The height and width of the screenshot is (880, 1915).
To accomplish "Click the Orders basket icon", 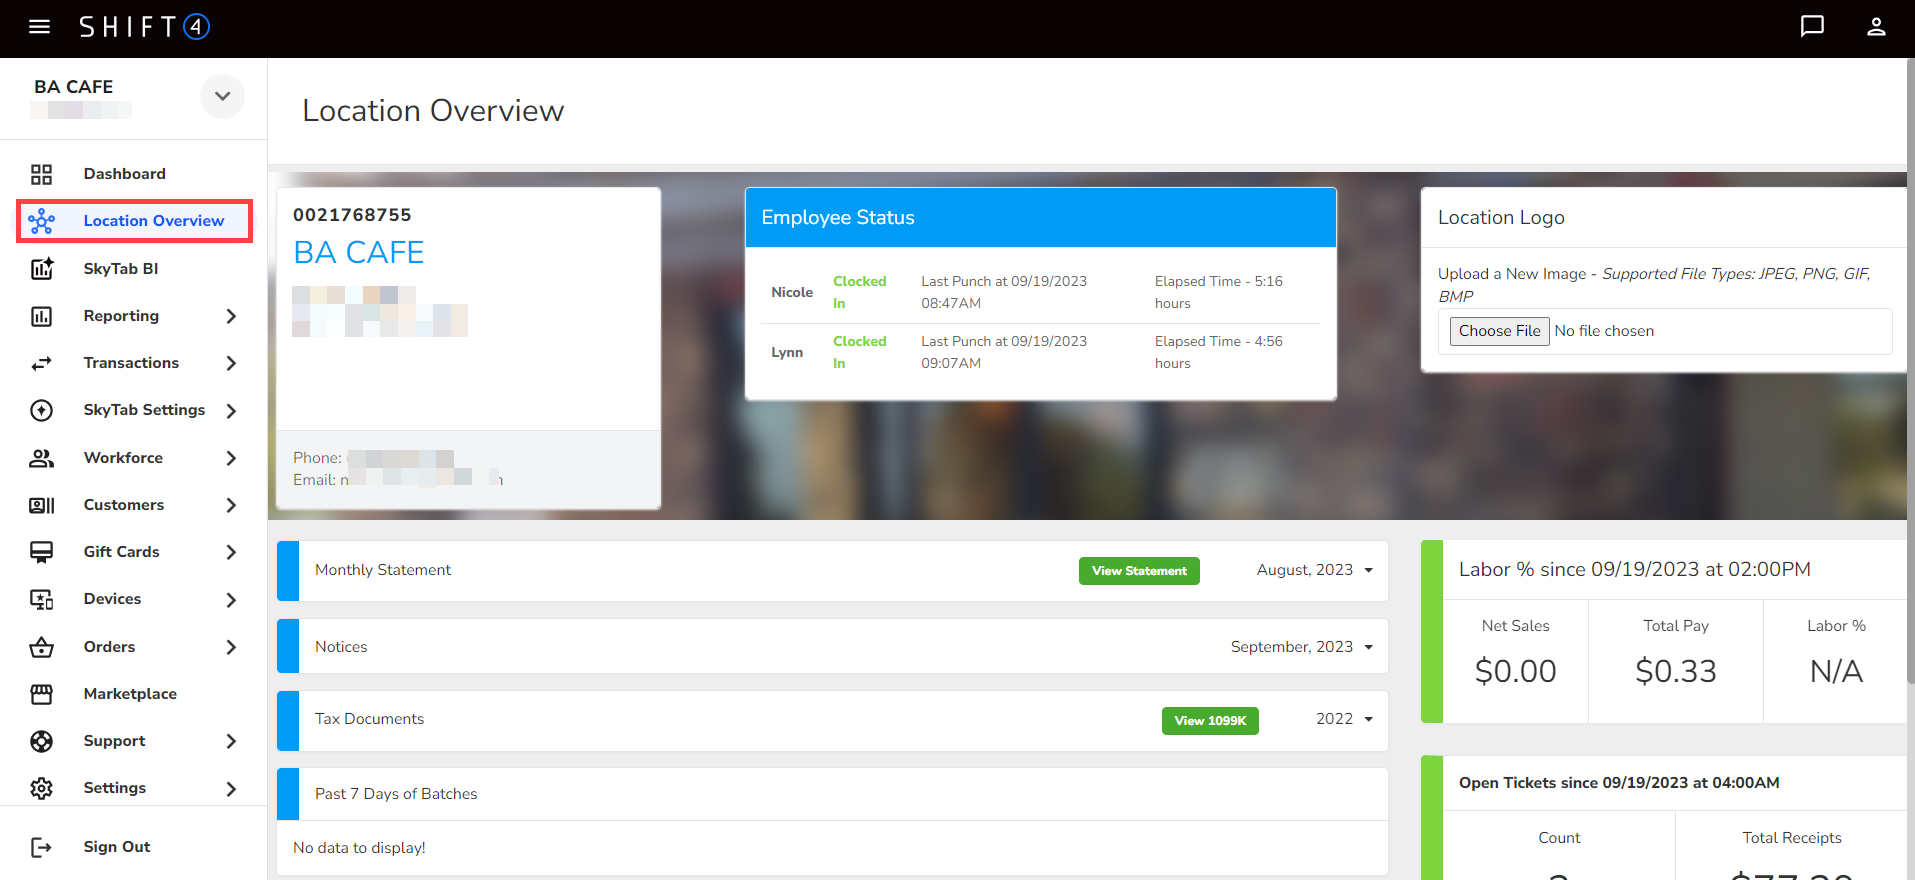I will pyautogui.click(x=41, y=647).
